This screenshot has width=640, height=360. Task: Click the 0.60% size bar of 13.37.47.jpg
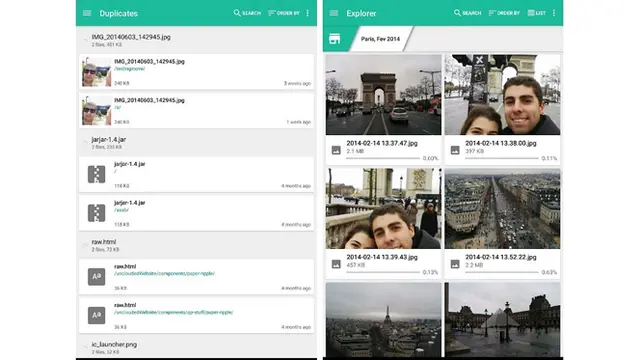[383, 158]
